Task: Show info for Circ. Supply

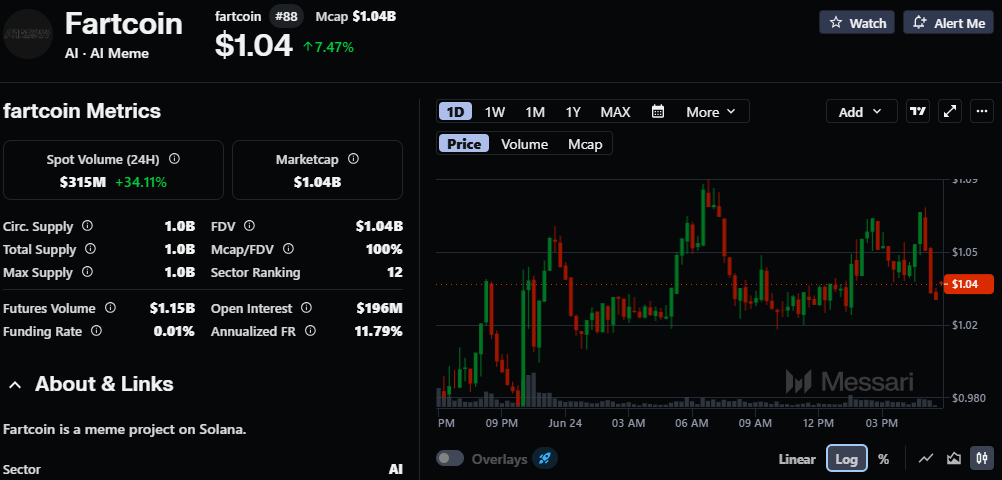Action: pos(88,226)
